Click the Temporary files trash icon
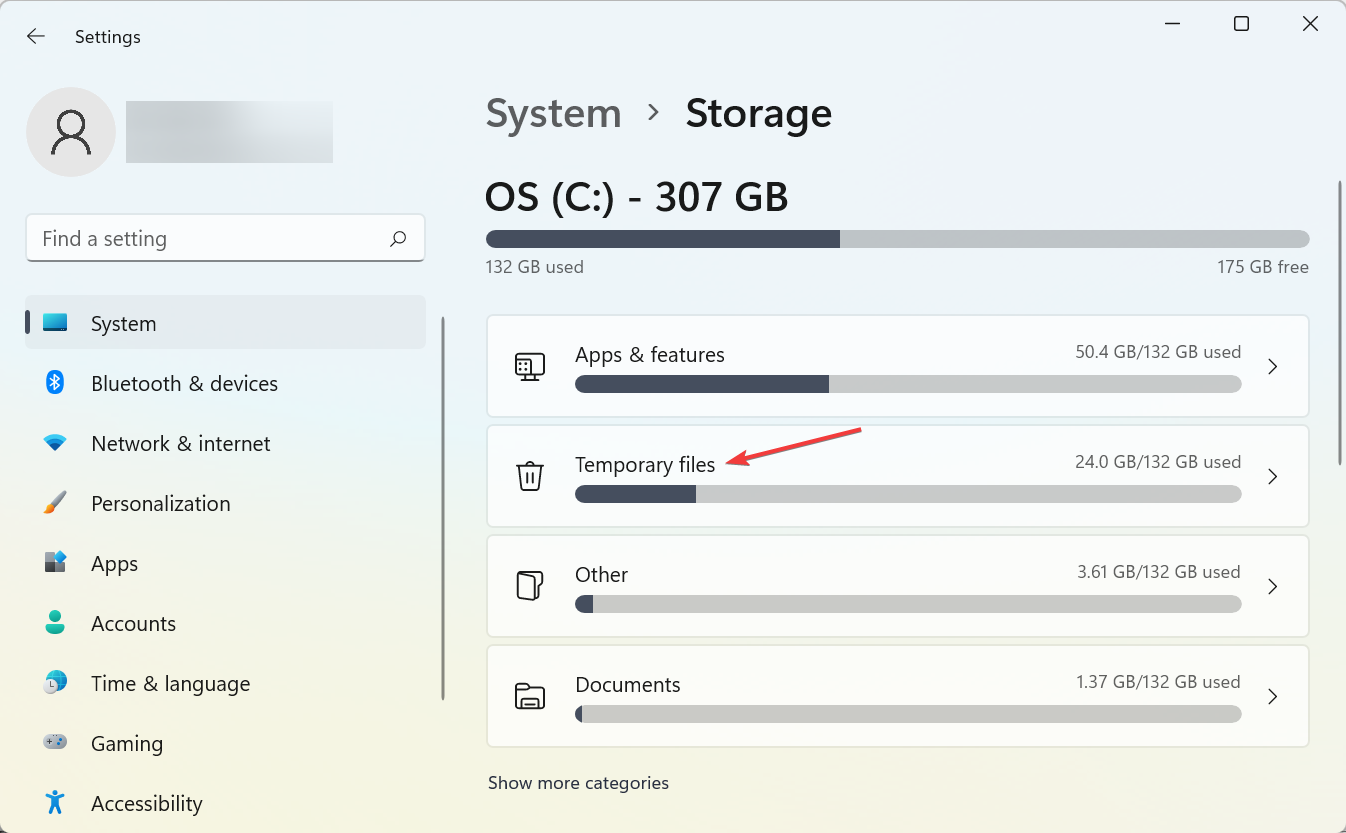This screenshot has width=1346, height=833. 529,476
